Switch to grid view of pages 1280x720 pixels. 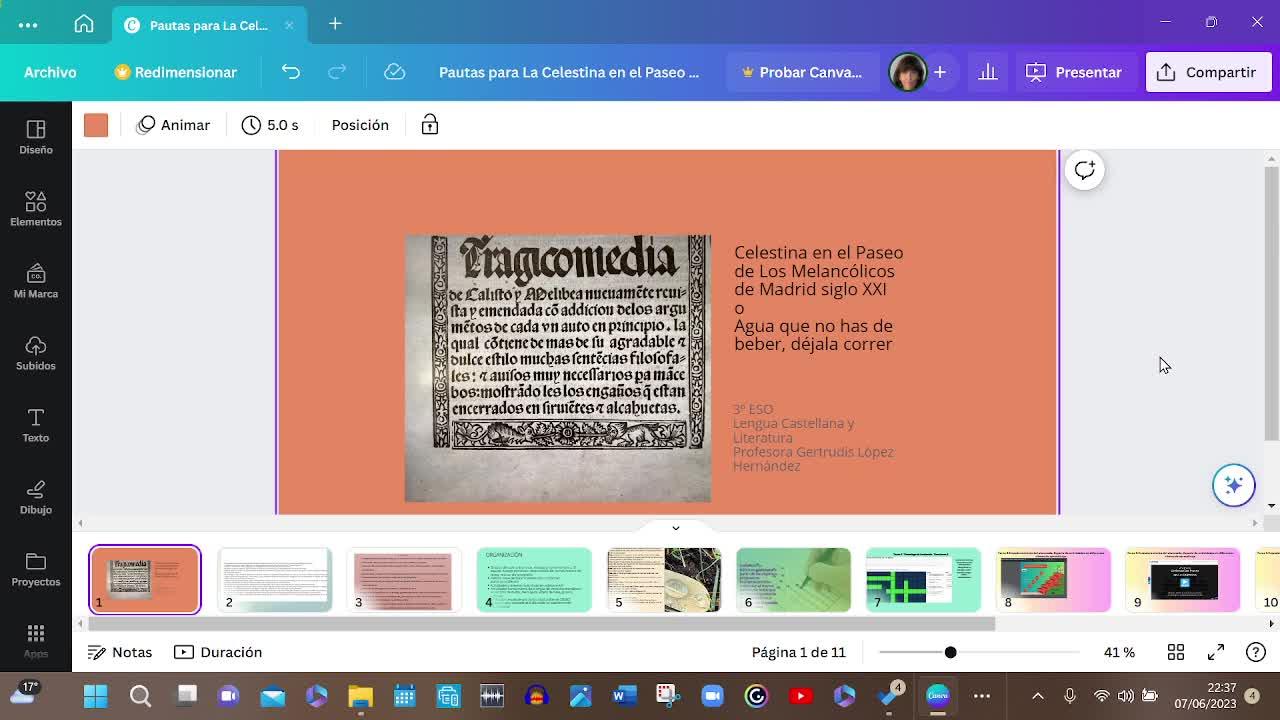tap(1176, 652)
